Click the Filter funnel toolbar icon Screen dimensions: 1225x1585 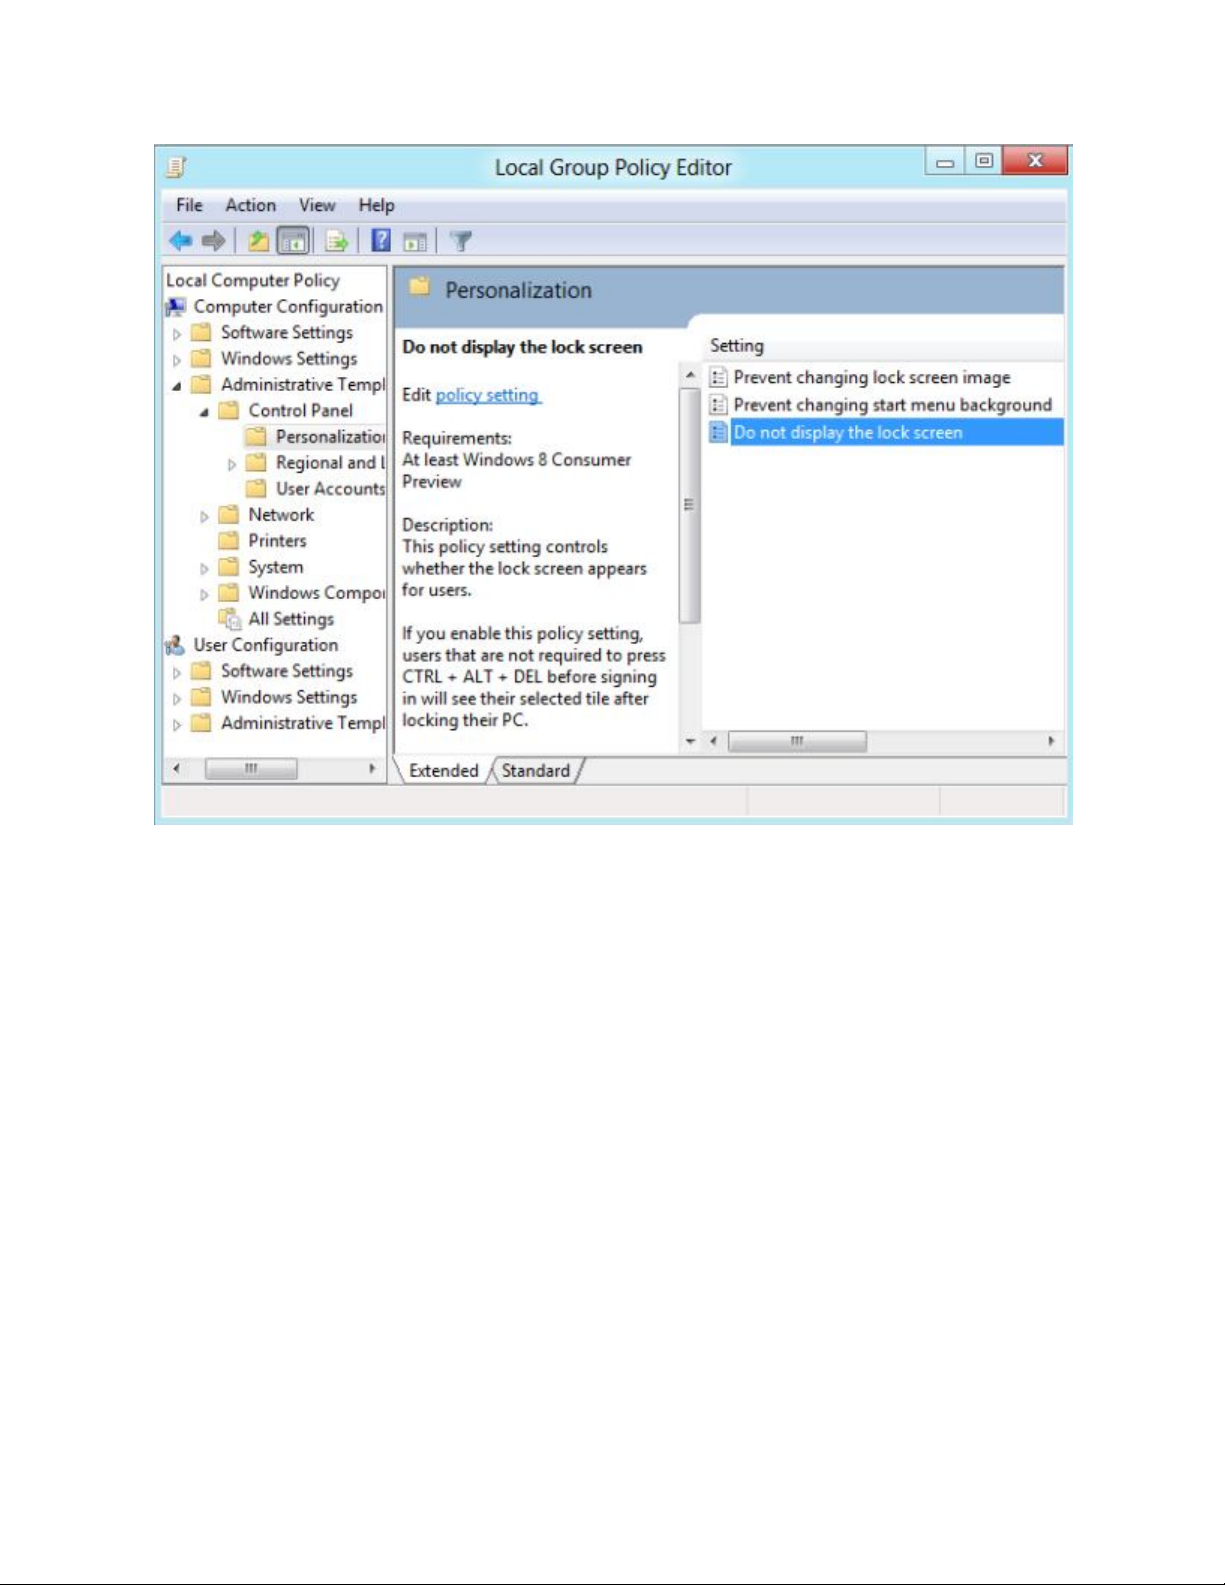[x=460, y=241]
